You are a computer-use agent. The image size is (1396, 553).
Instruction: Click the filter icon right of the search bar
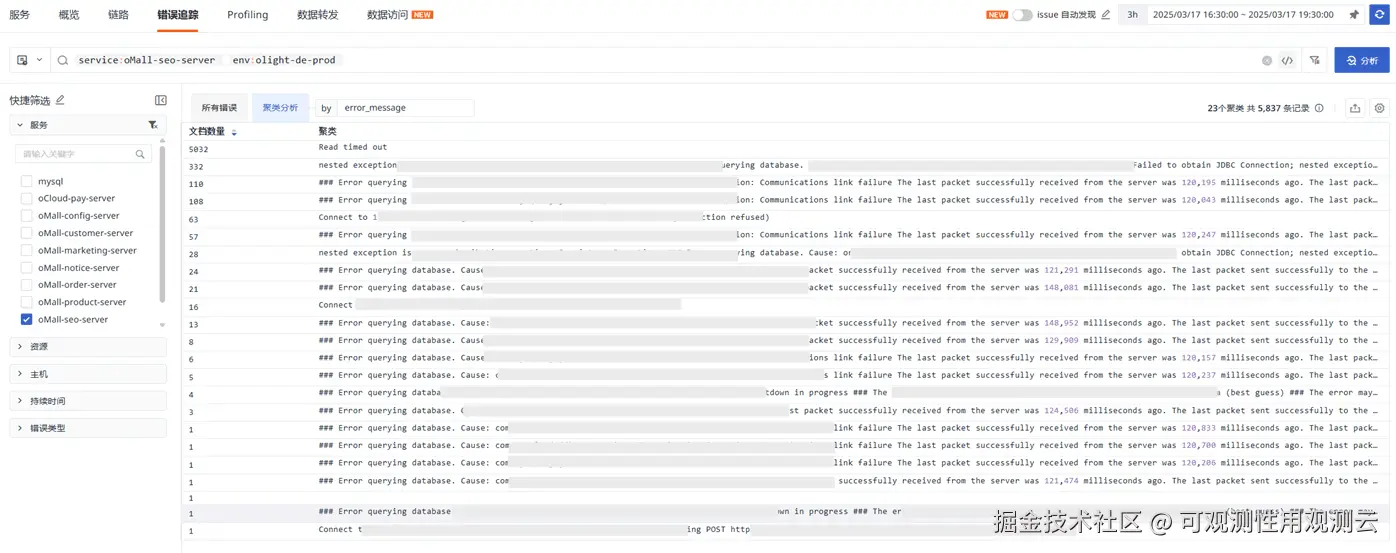tap(1315, 61)
